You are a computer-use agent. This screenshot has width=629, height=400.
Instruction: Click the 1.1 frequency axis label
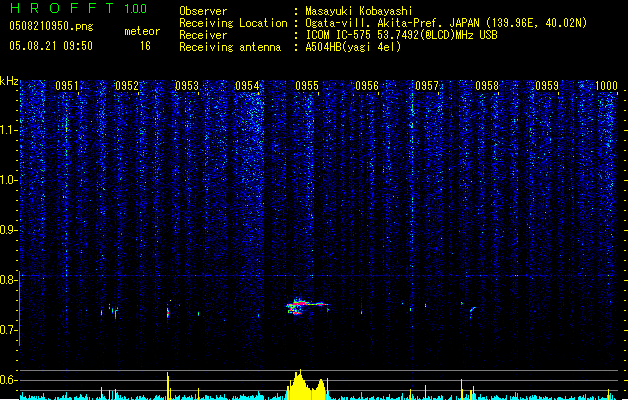click(x=8, y=130)
